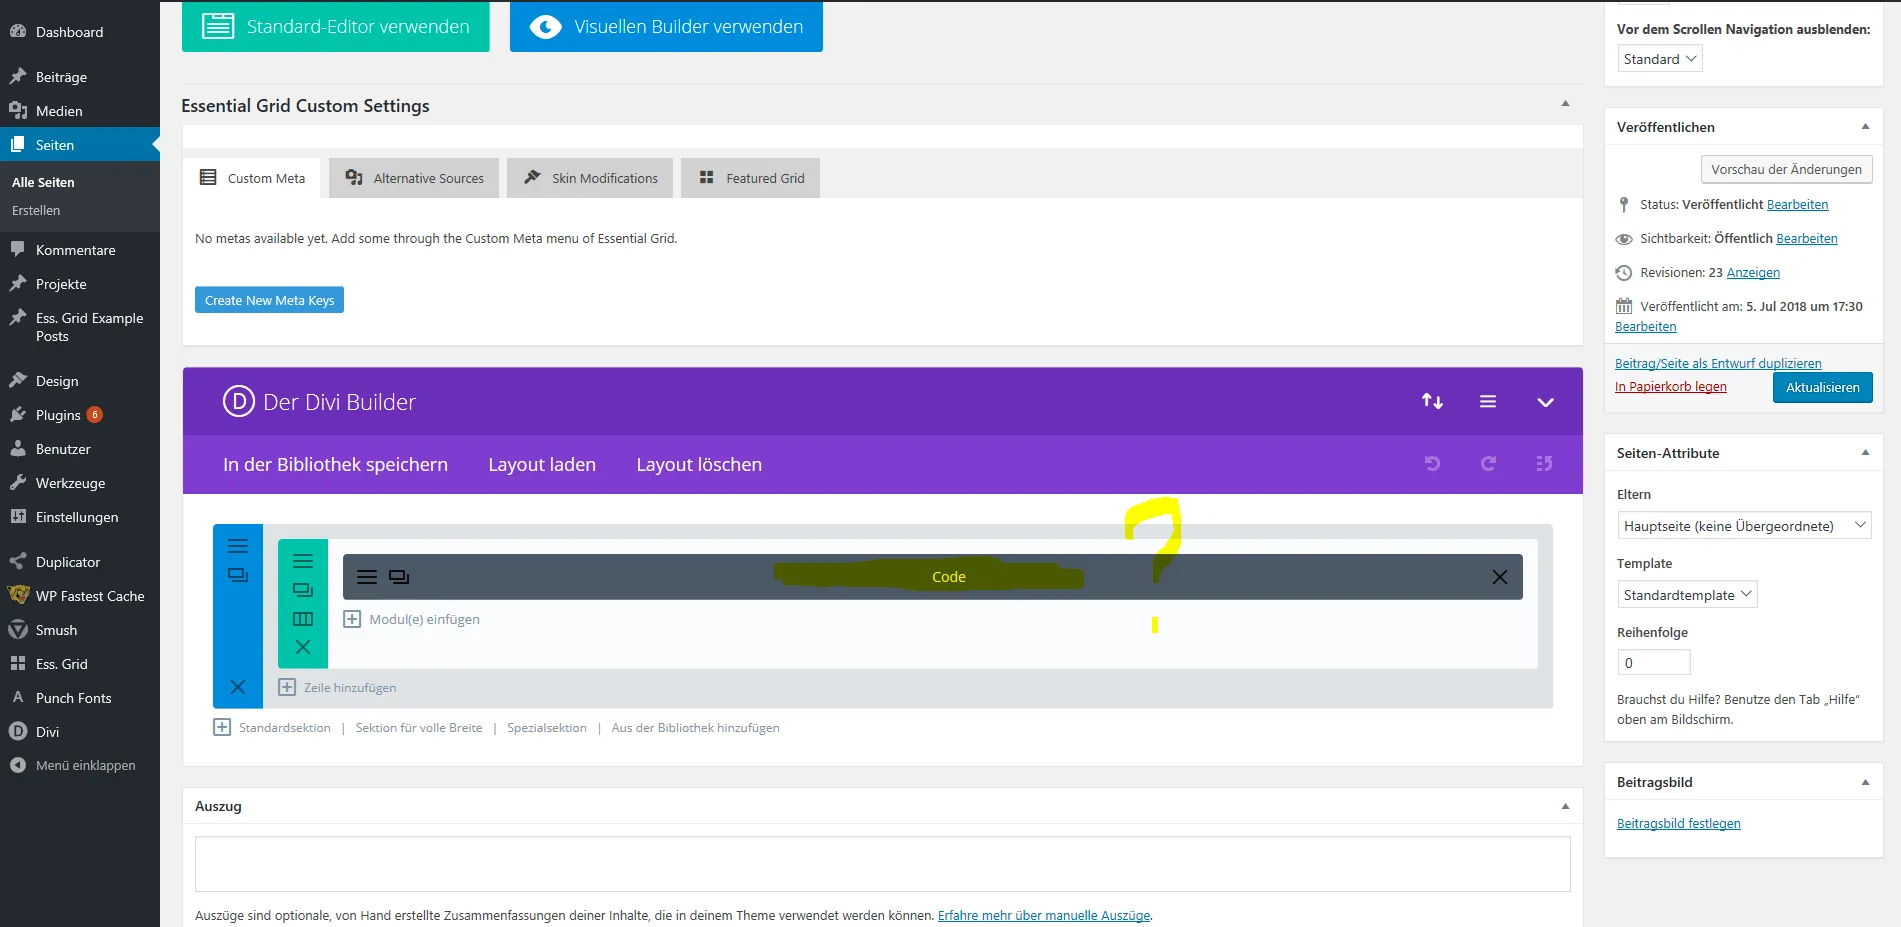Image resolution: width=1901 pixels, height=927 pixels.
Task: Open Smush in sidebar
Action: coord(80,630)
